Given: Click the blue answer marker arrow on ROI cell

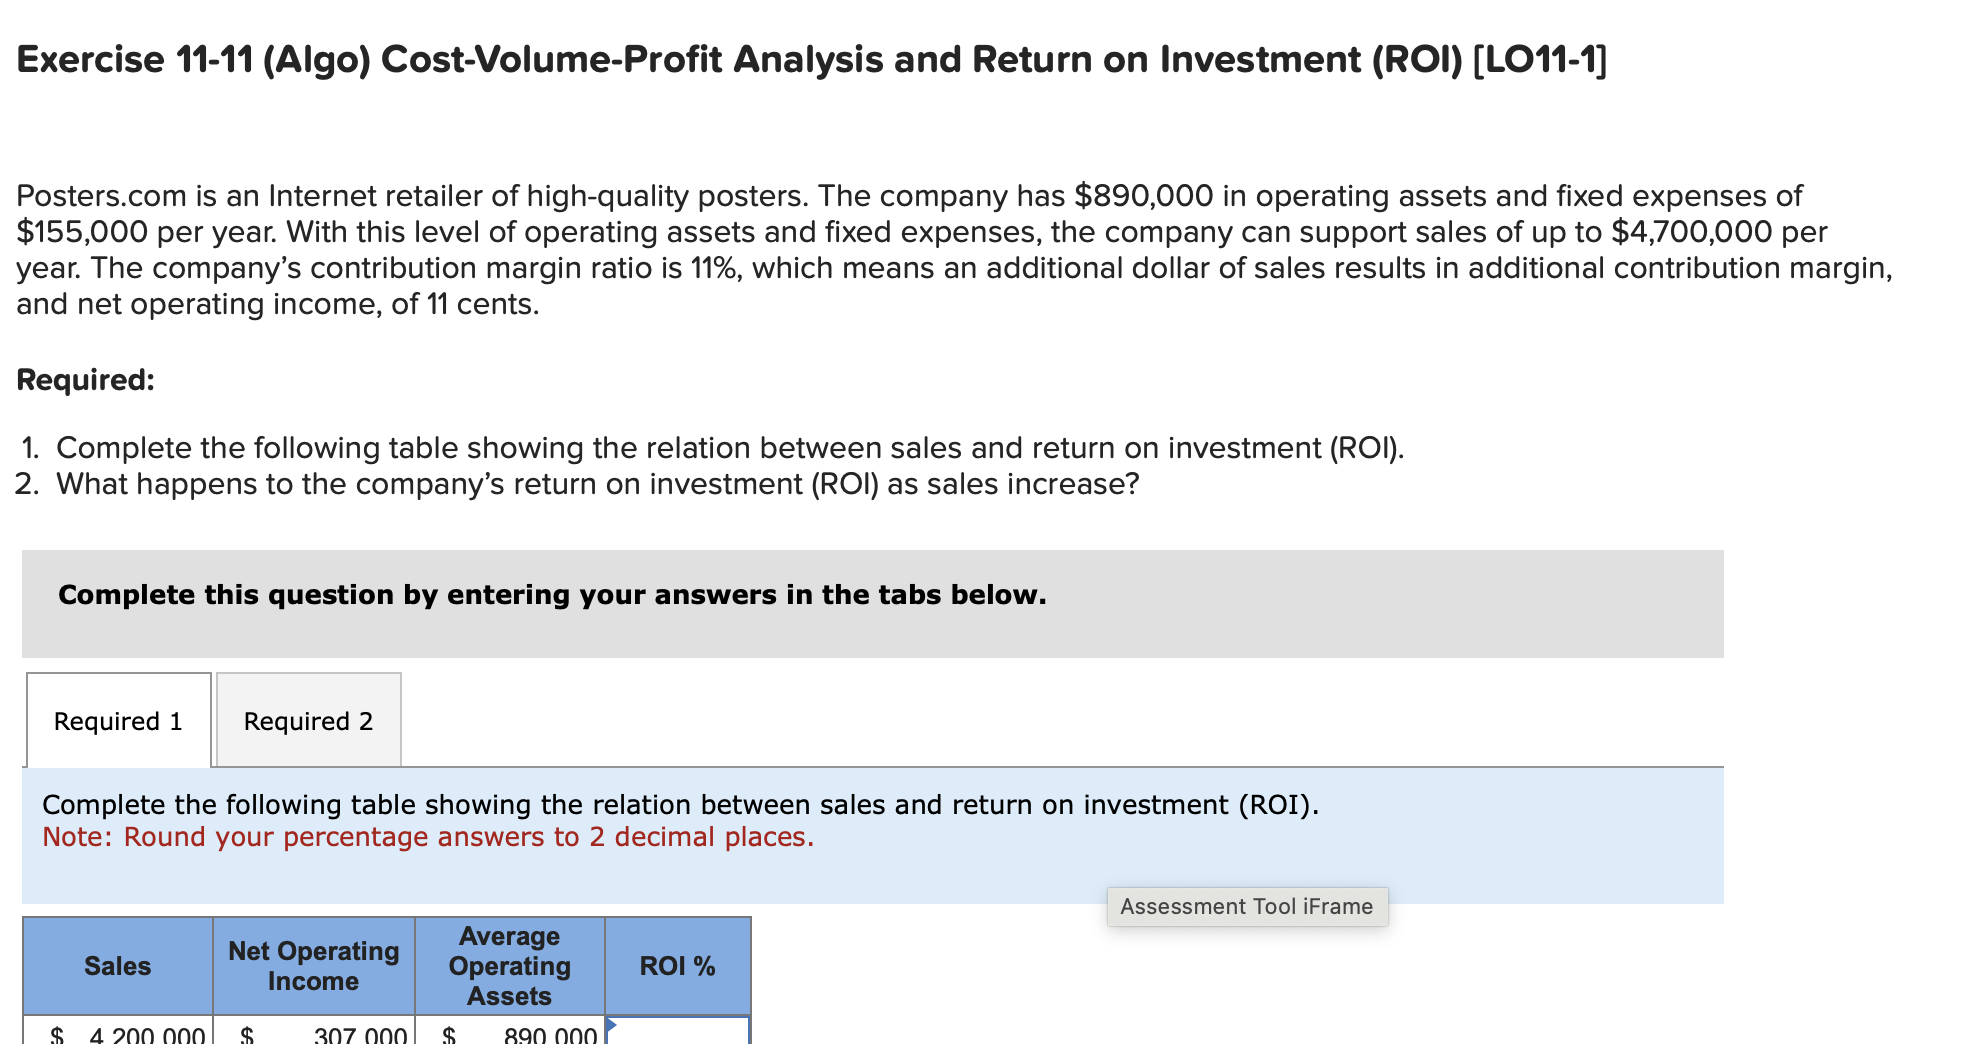Looking at the screenshot, I should pyautogui.click(x=611, y=1024).
